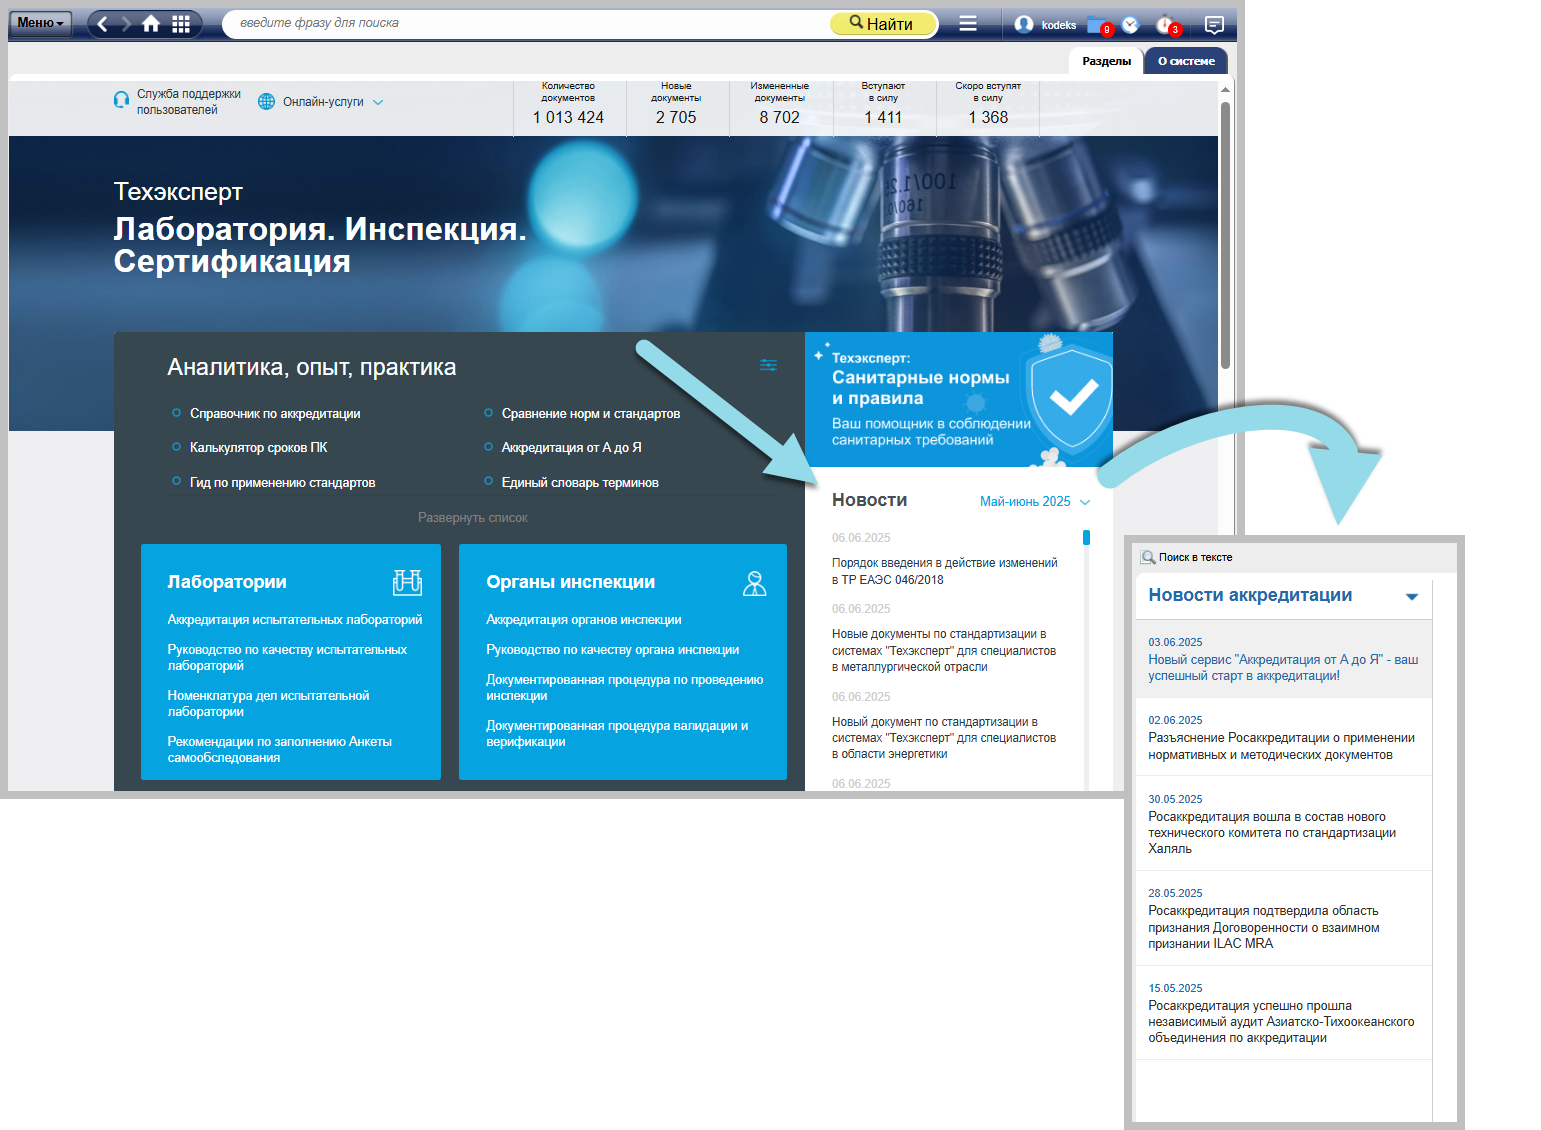Click the inspector icon in Органы инспекции
The width and height of the screenshot is (1541, 1130).
(x=755, y=583)
